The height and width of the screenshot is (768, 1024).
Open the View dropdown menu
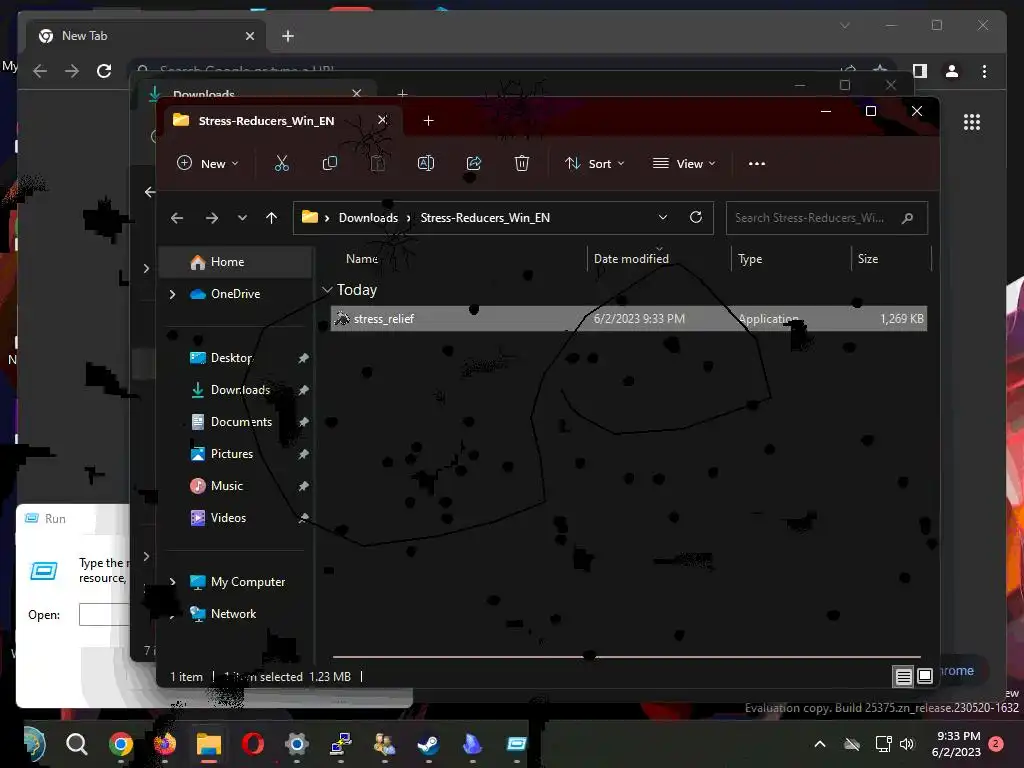point(684,163)
